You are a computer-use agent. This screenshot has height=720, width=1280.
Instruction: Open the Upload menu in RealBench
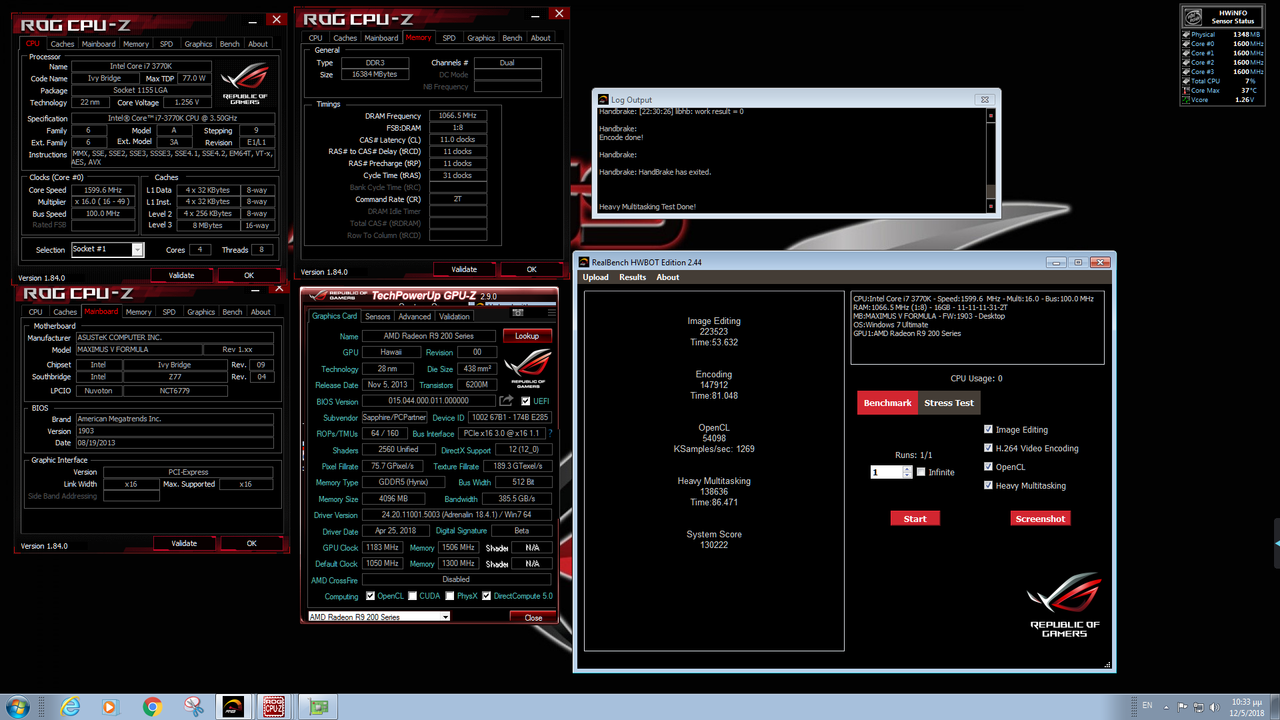595,277
